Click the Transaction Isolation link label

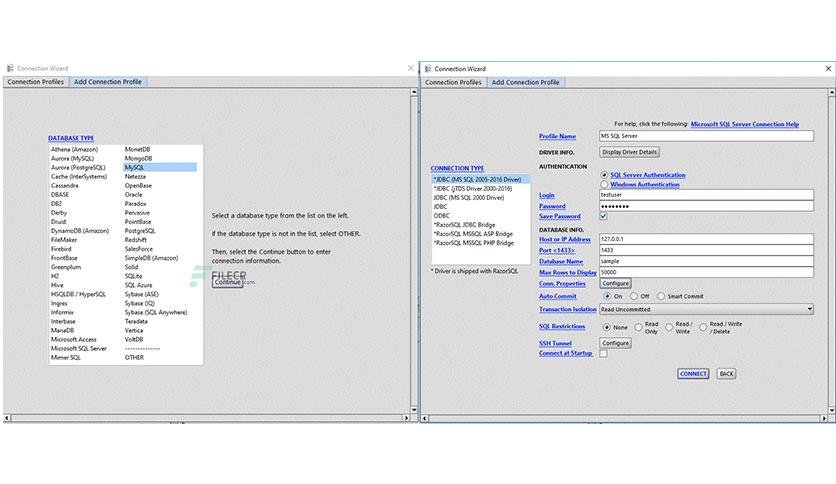[x=567, y=309]
